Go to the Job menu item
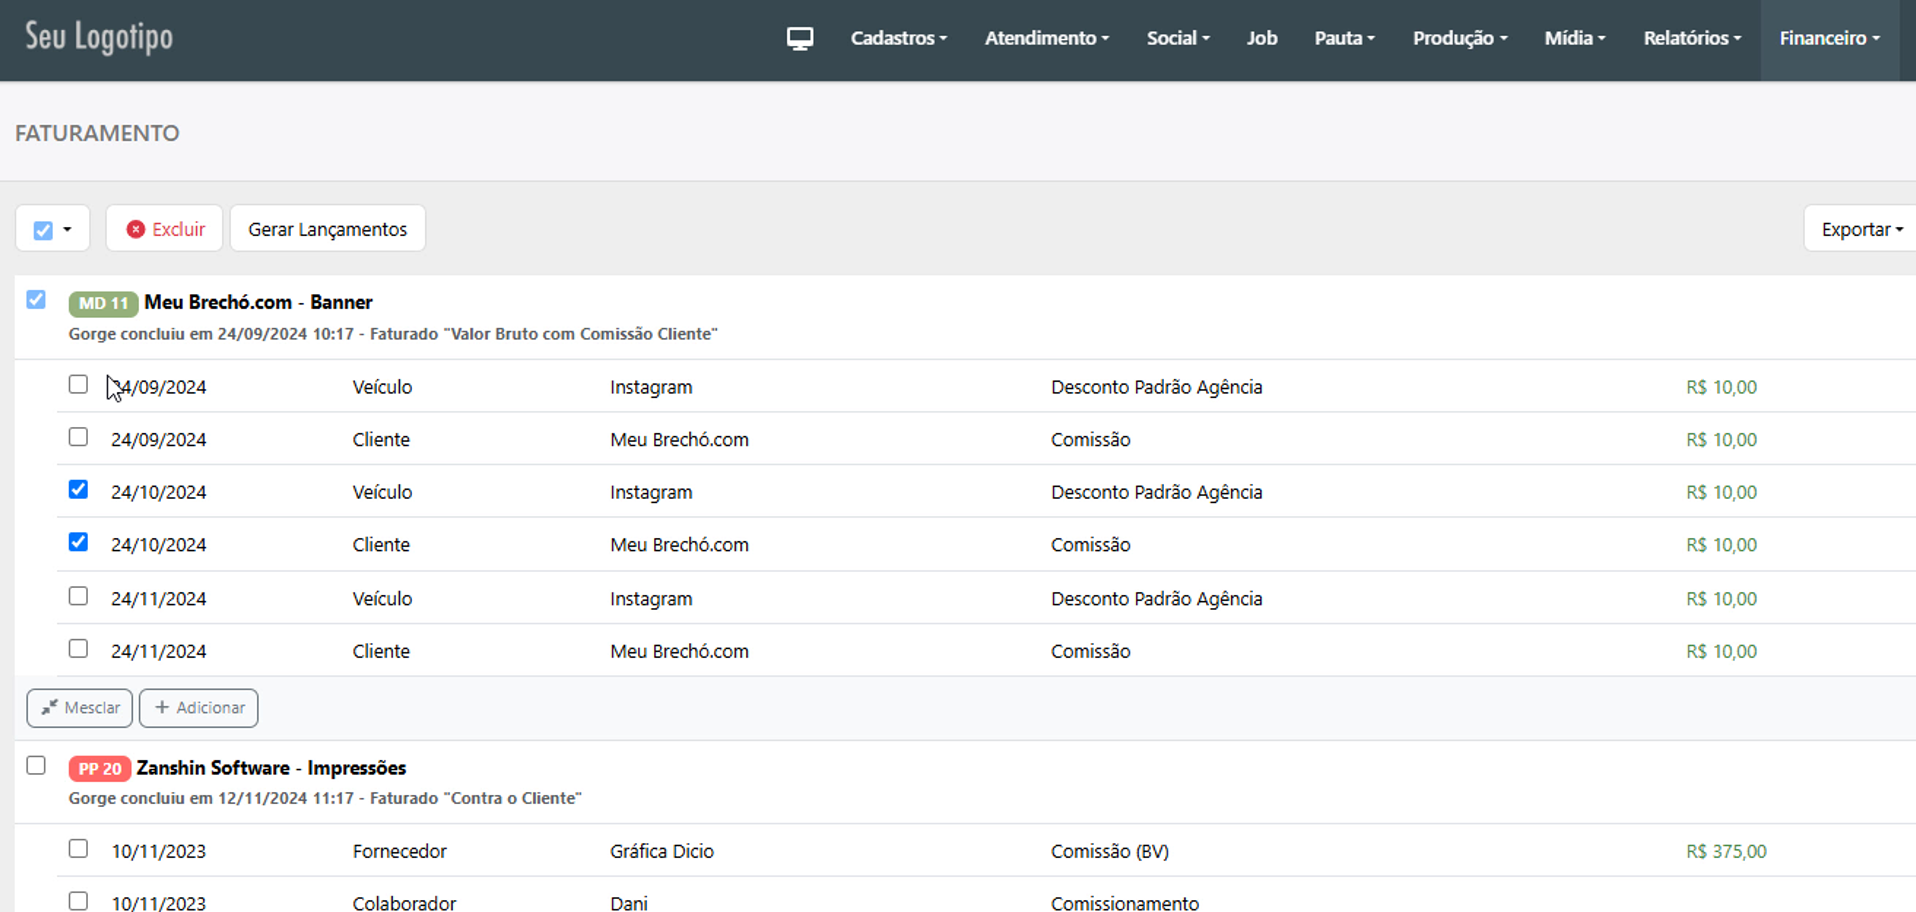The height and width of the screenshot is (912, 1916). 1261,38
